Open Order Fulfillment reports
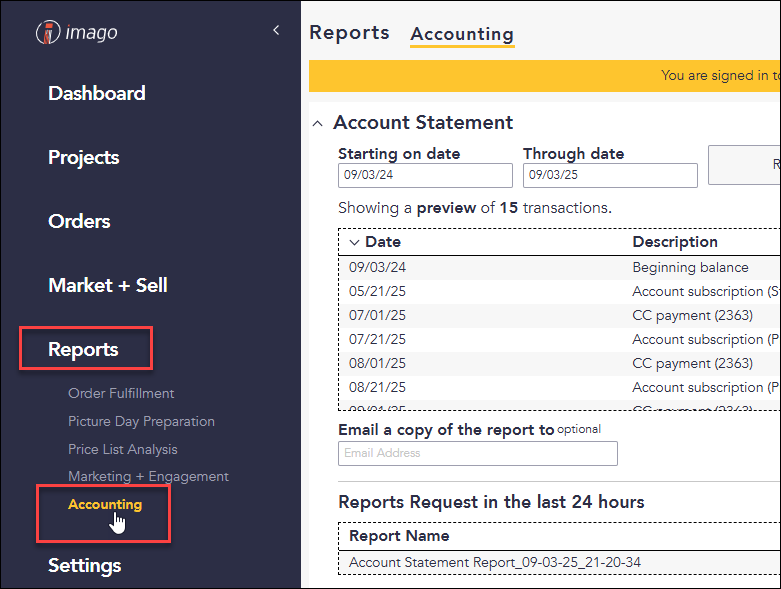The width and height of the screenshot is (781, 589). 121,393
